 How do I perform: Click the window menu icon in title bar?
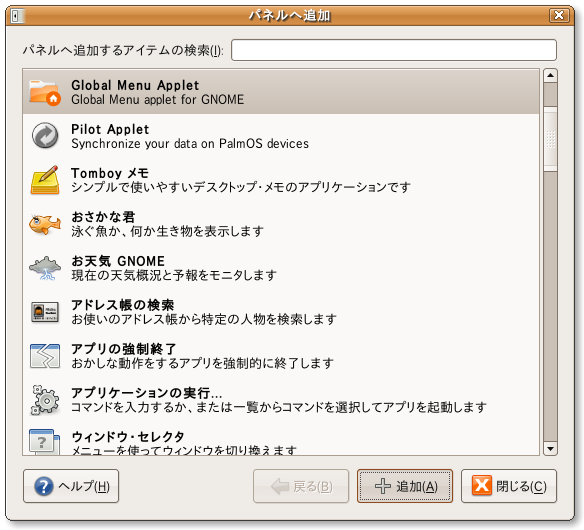pos(18,16)
